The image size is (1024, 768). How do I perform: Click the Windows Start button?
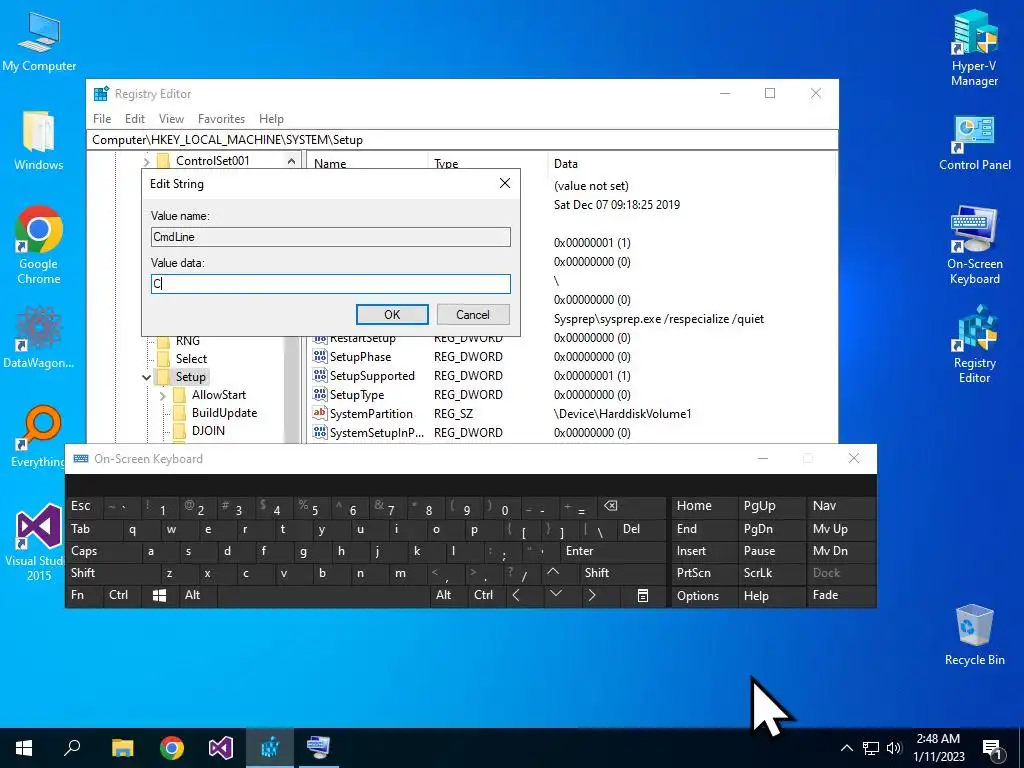pos(24,748)
